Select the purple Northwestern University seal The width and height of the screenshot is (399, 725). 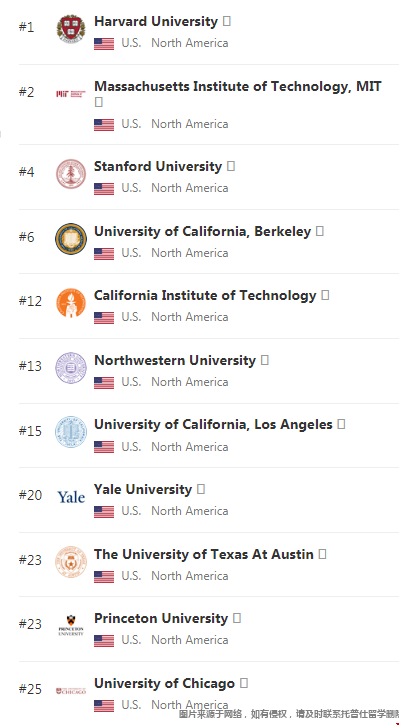pyautogui.click(x=71, y=368)
